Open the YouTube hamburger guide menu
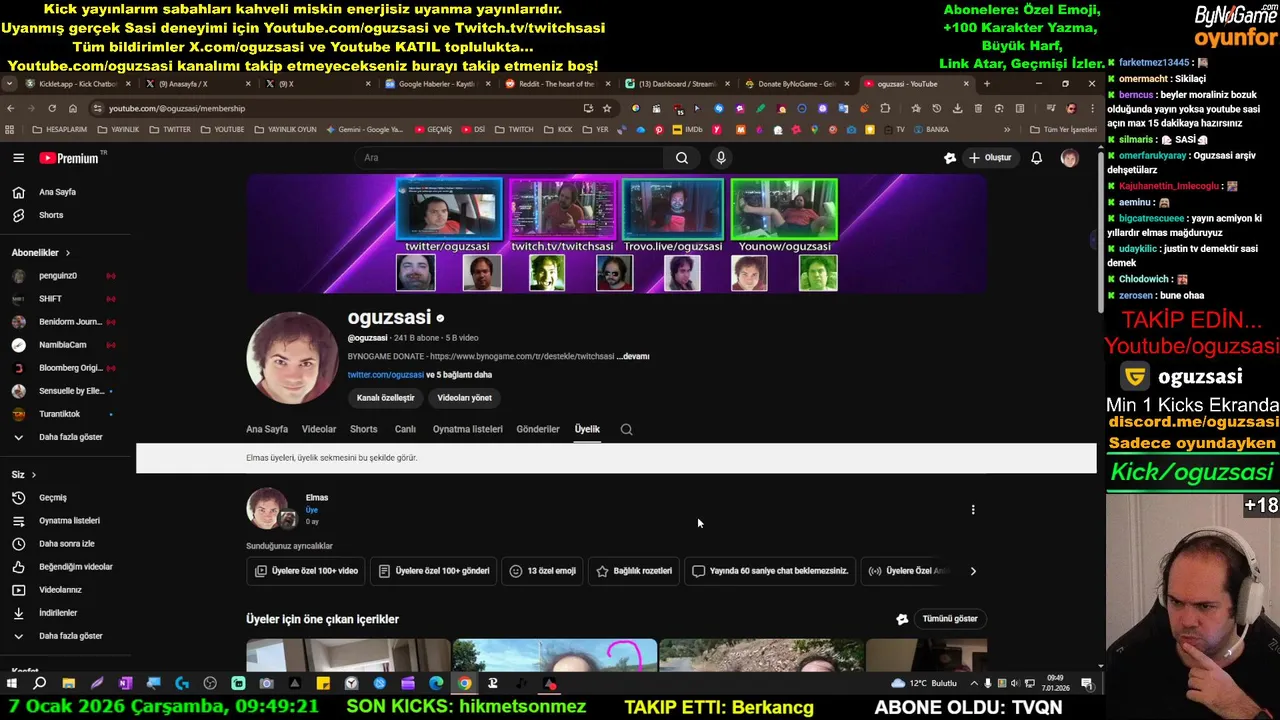This screenshot has height=720, width=1280. pyautogui.click(x=18, y=158)
